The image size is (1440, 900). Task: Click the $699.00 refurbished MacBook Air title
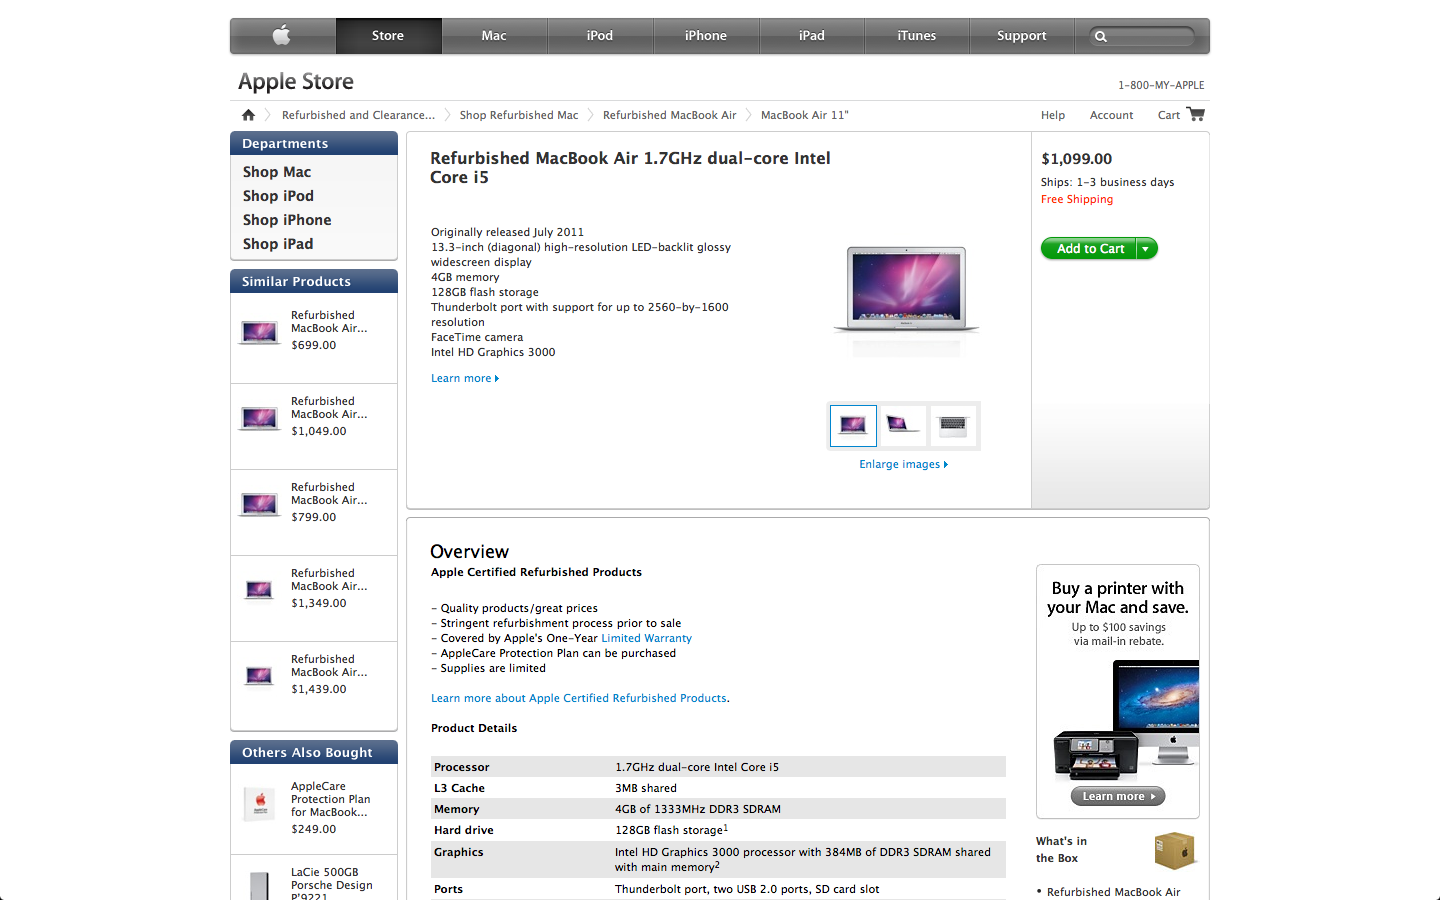point(329,321)
